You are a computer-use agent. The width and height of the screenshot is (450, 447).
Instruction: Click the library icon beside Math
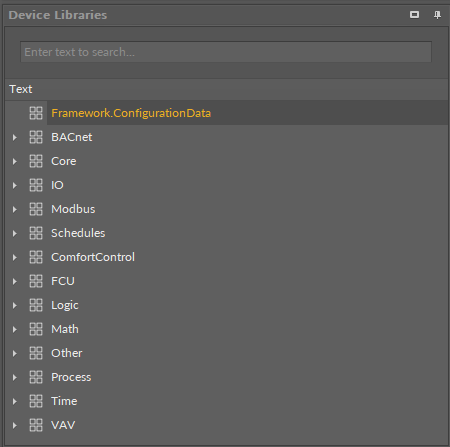coord(36,329)
